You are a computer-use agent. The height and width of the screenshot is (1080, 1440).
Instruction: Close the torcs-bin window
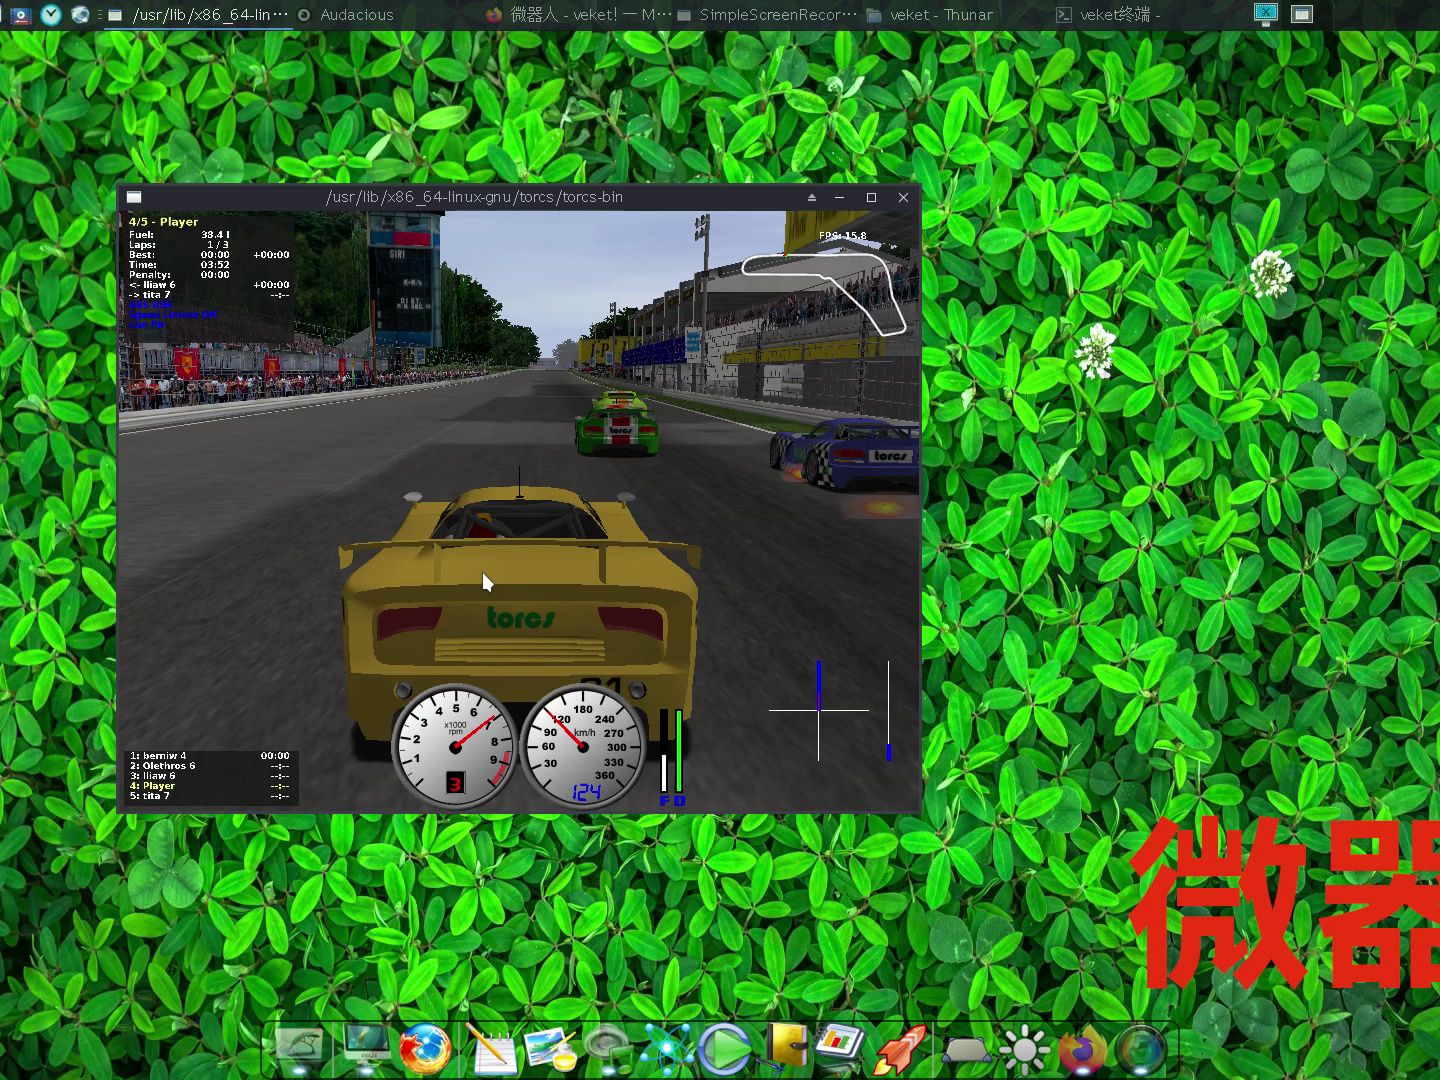point(903,198)
